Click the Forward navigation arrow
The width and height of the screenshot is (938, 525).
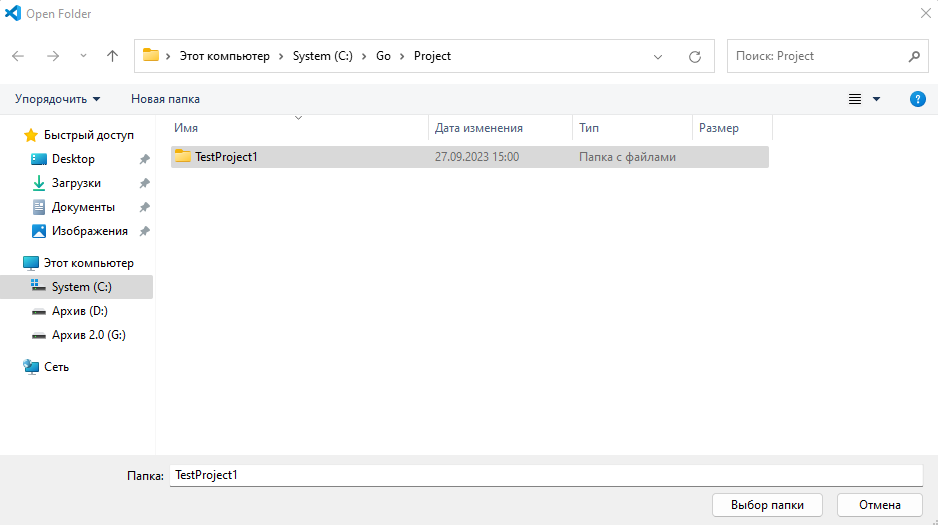[x=53, y=56]
